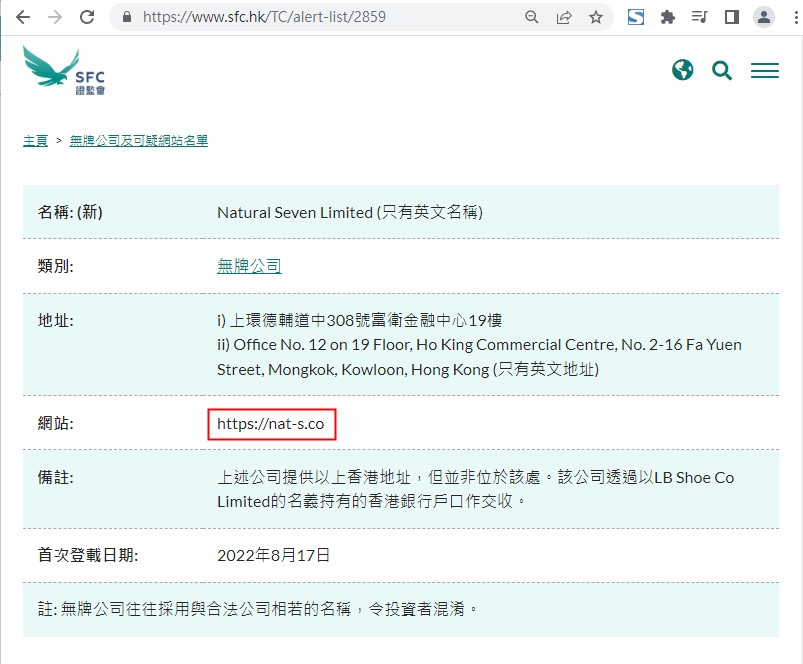Reload the current page

(87, 17)
